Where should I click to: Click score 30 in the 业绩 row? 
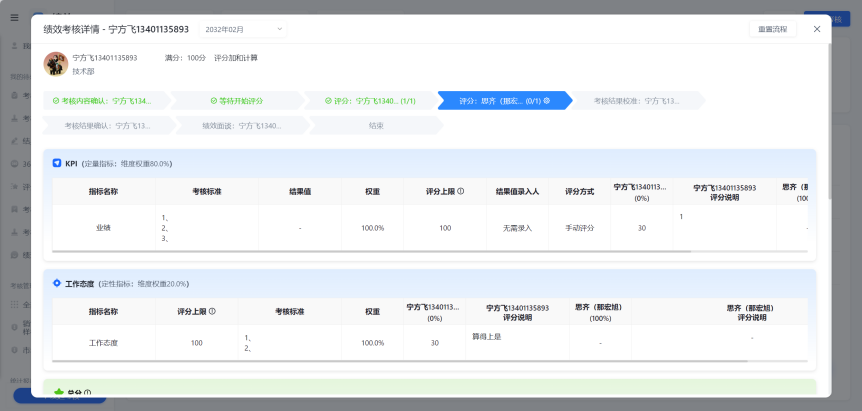point(642,227)
